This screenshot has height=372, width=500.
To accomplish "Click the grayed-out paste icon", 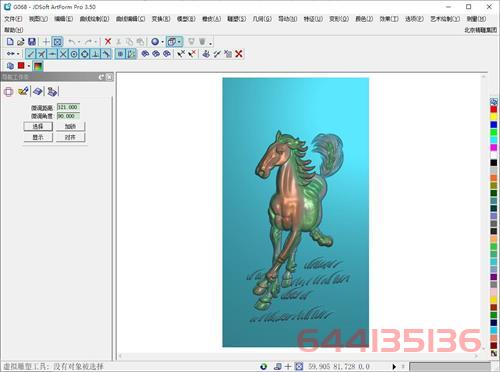I will [140, 42].
